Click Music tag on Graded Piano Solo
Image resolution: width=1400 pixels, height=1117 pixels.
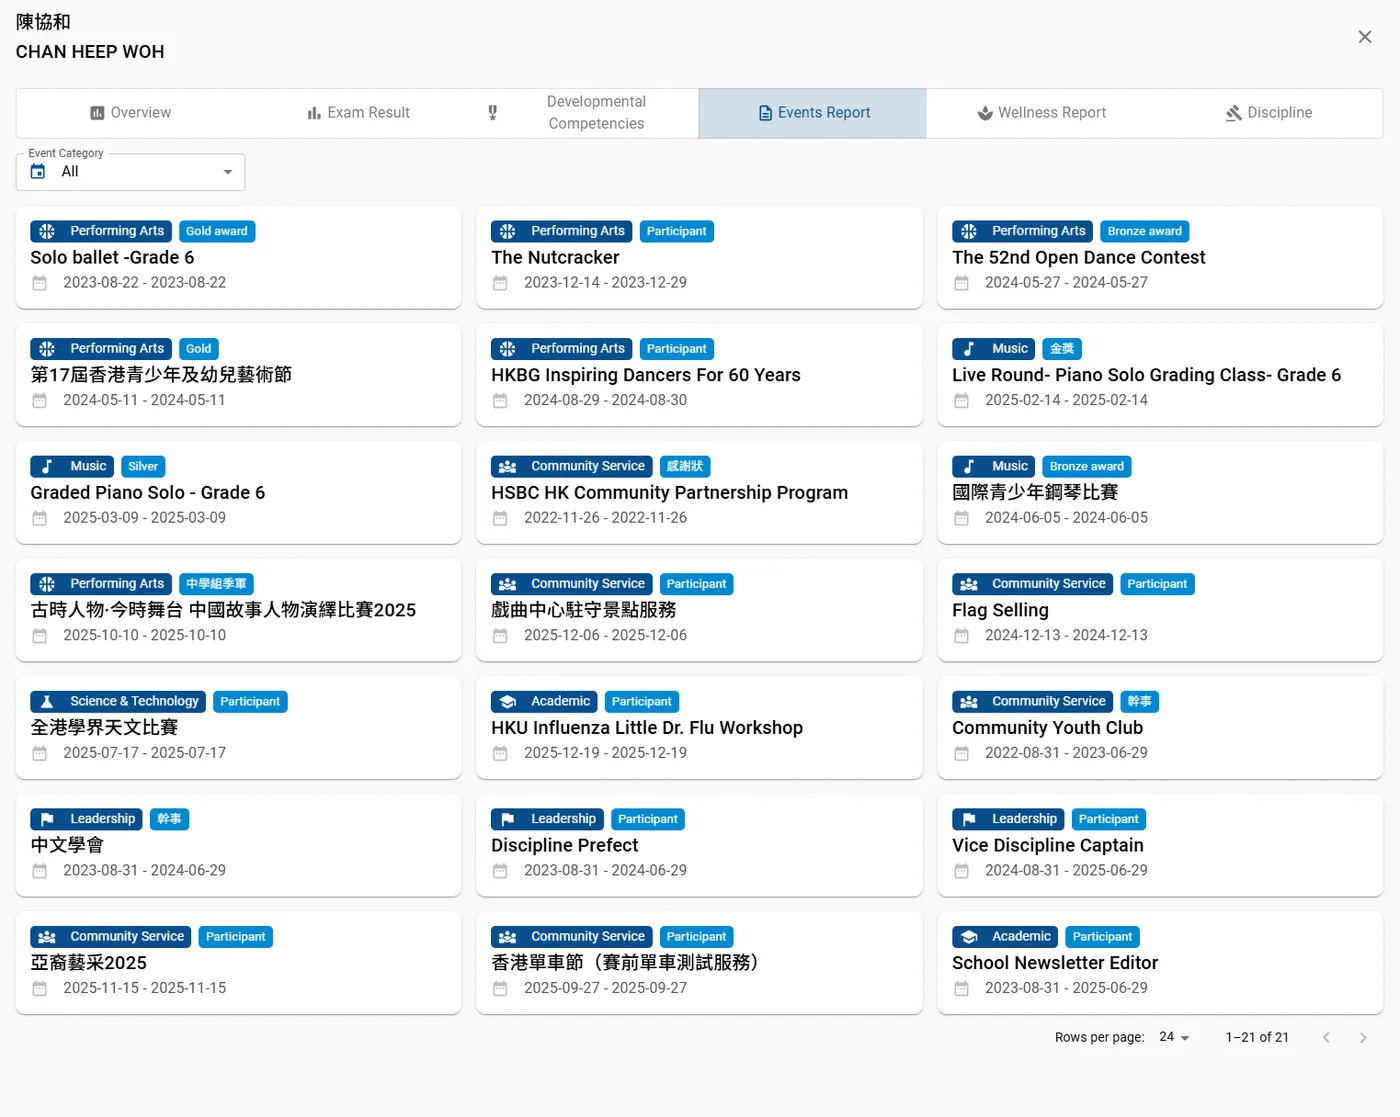(72, 466)
